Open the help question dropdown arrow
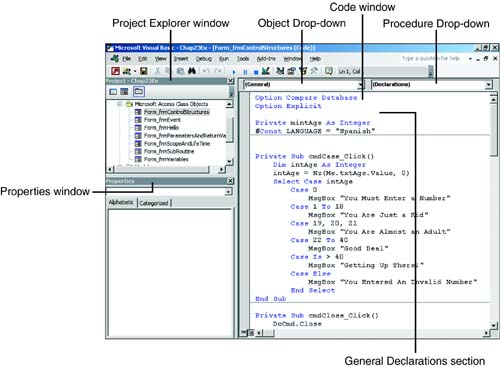 pos(470,59)
